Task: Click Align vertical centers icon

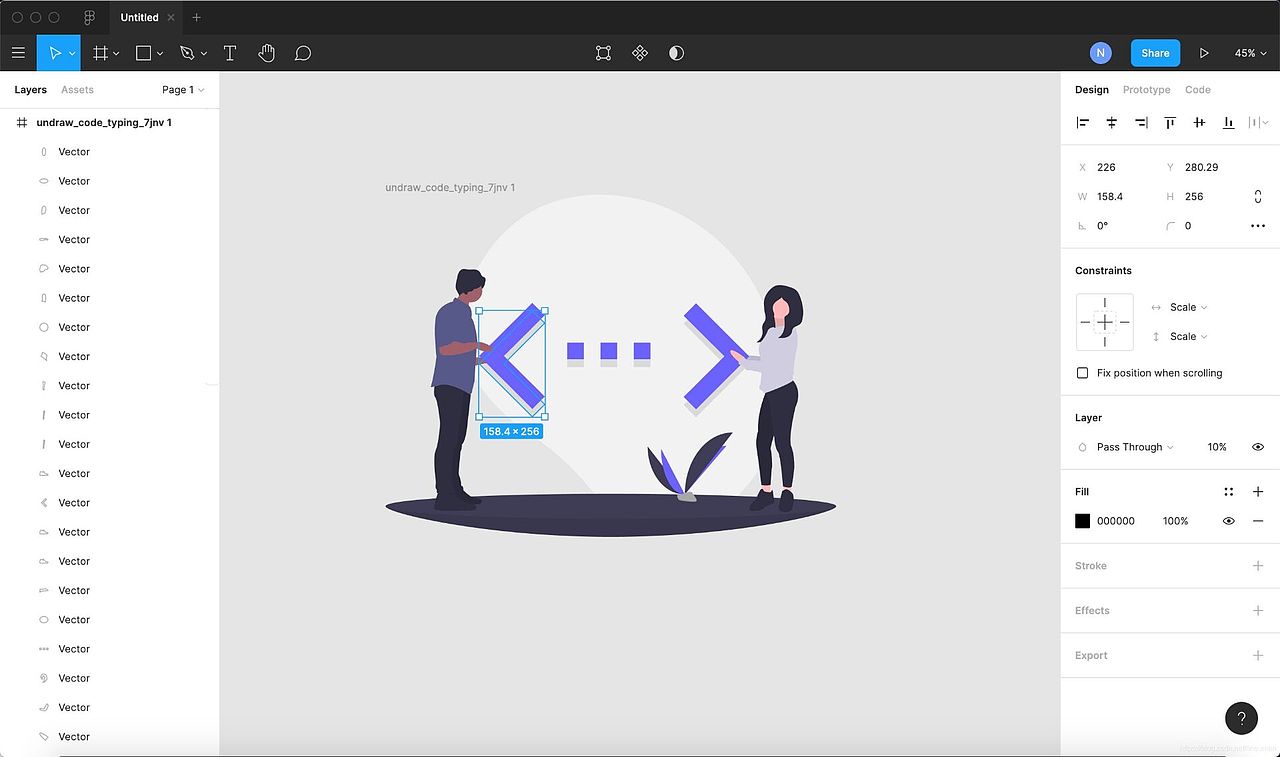Action: pos(1199,122)
